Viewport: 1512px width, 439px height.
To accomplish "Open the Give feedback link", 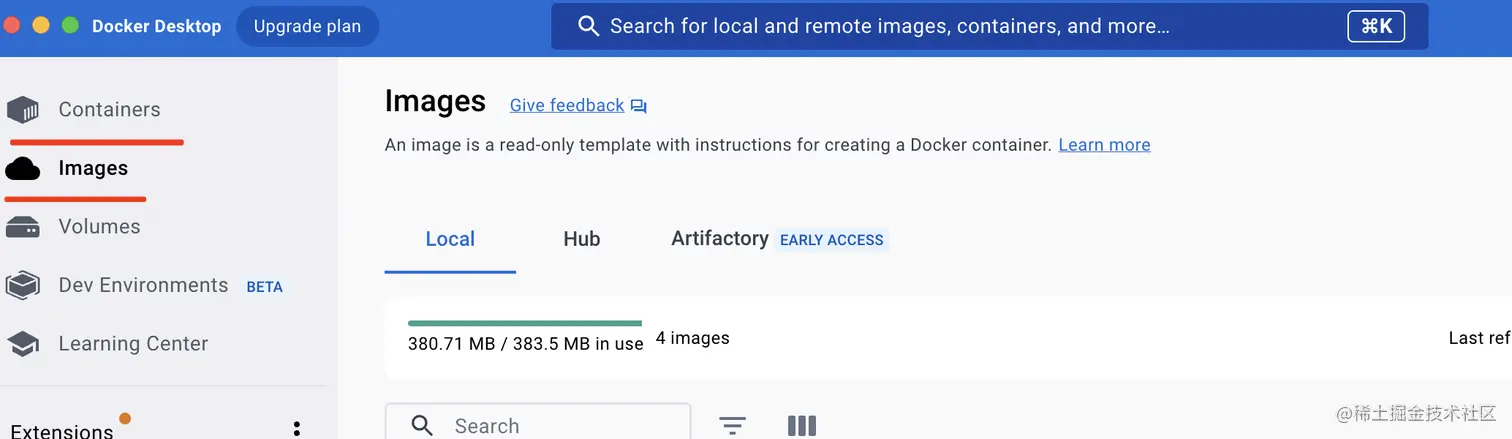I will tap(567, 105).
